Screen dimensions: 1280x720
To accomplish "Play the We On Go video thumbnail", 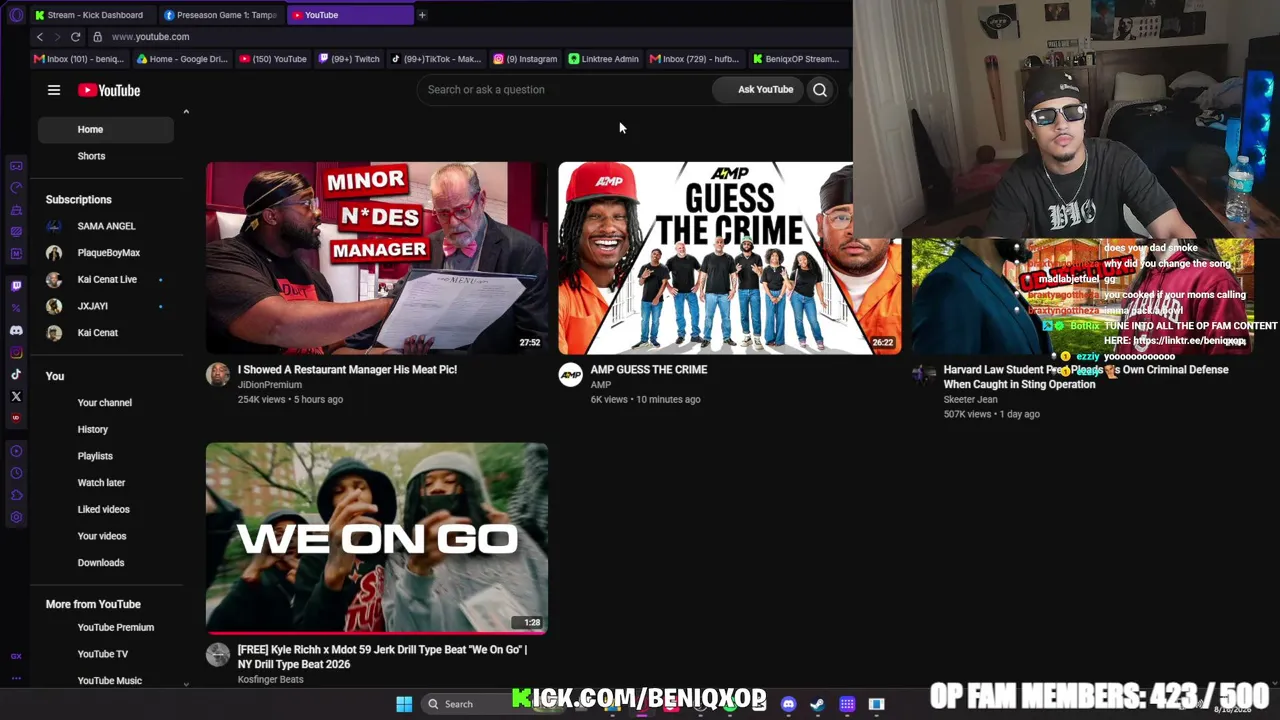I will tap(377, 538).
